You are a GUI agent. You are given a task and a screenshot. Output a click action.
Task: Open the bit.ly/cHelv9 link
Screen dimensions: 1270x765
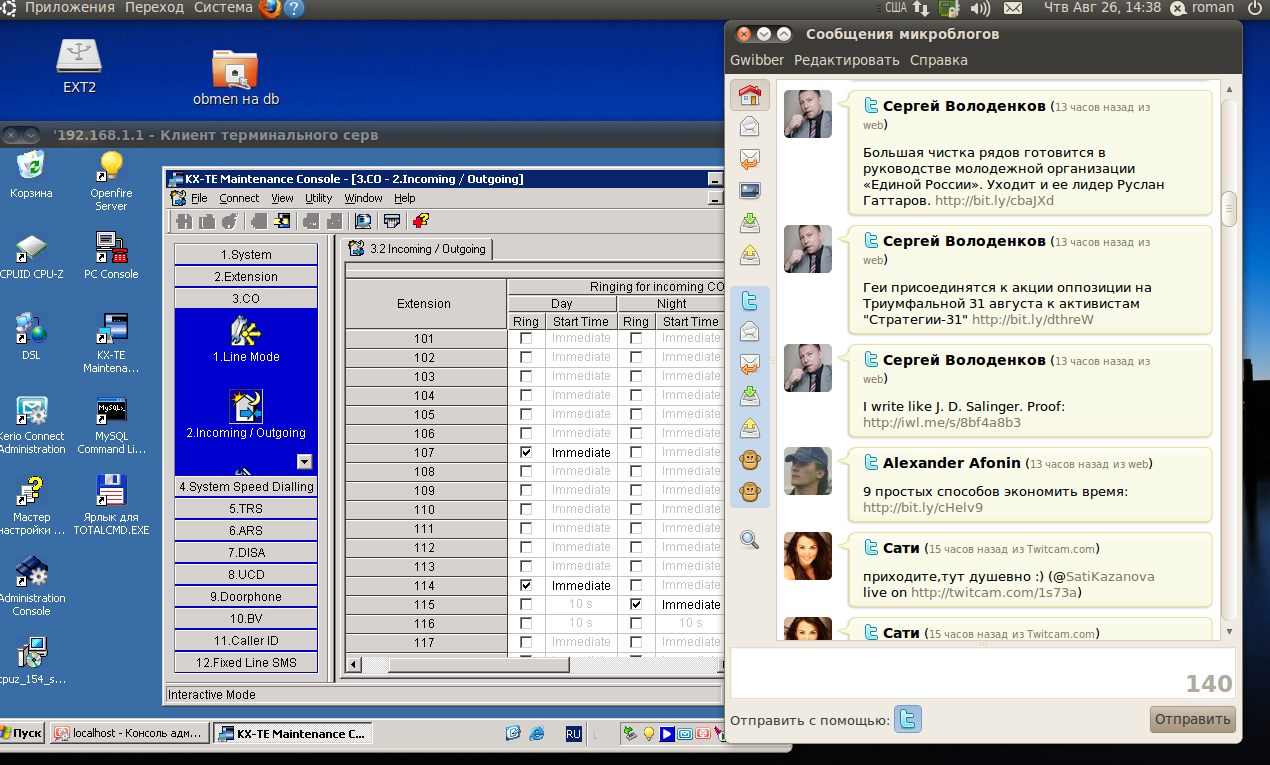[x=922, y=507]
